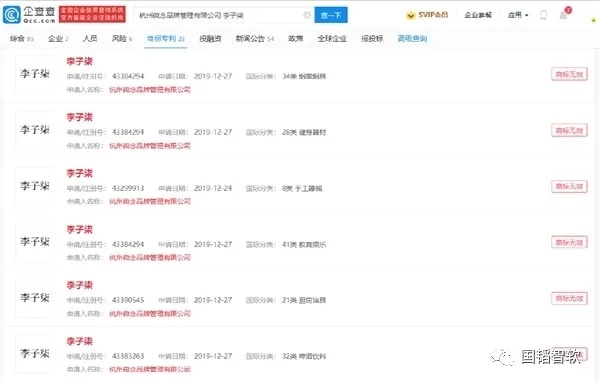This screenshot has height=383, width=600.
Task: Click registration number 43390545
Action: 128,300
